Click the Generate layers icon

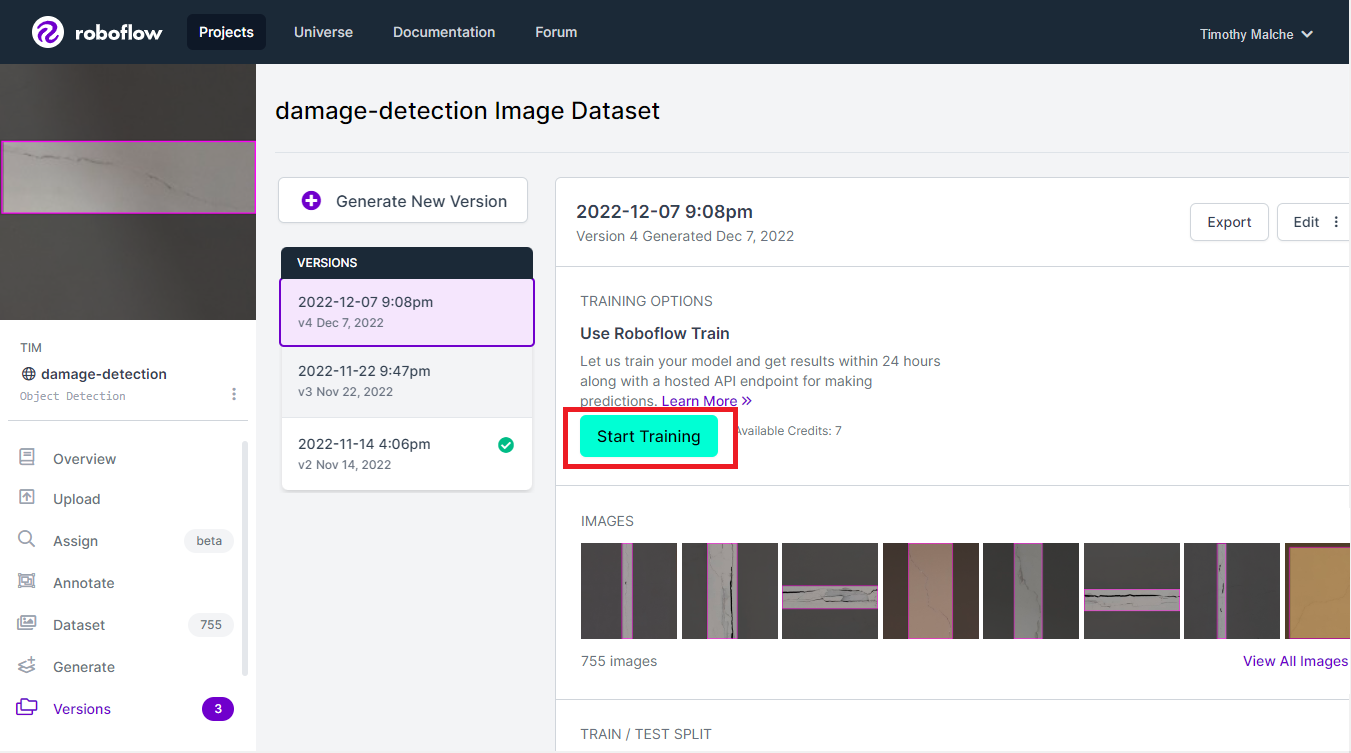click(x=27, y=665)
